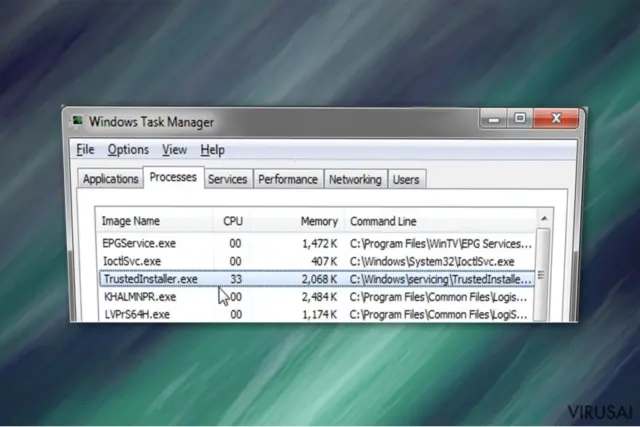Click the KHALMNPR.exe command line path
This screenshot has height=427, width=640.
[438, 297]
